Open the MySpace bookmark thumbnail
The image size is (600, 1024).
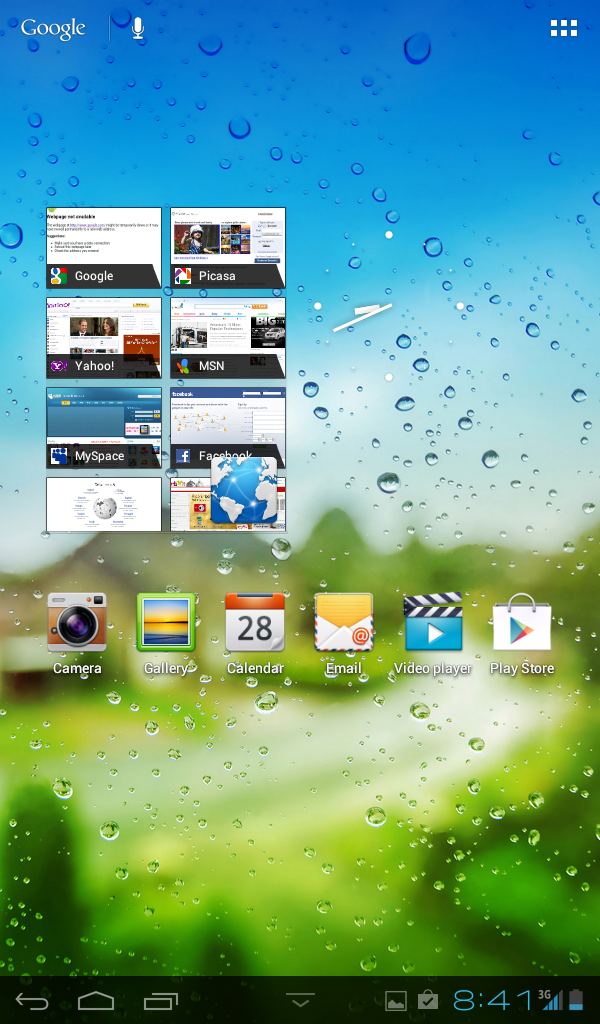(104, 428)
